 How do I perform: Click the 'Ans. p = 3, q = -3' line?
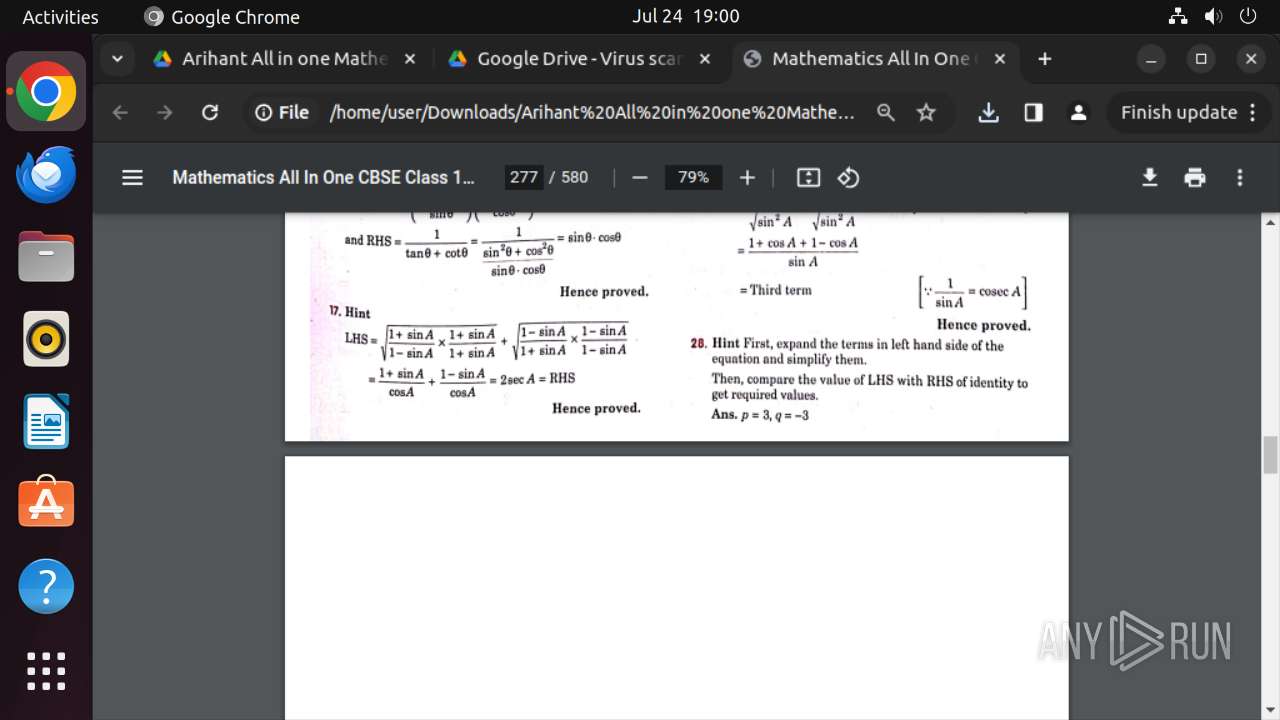760,415
